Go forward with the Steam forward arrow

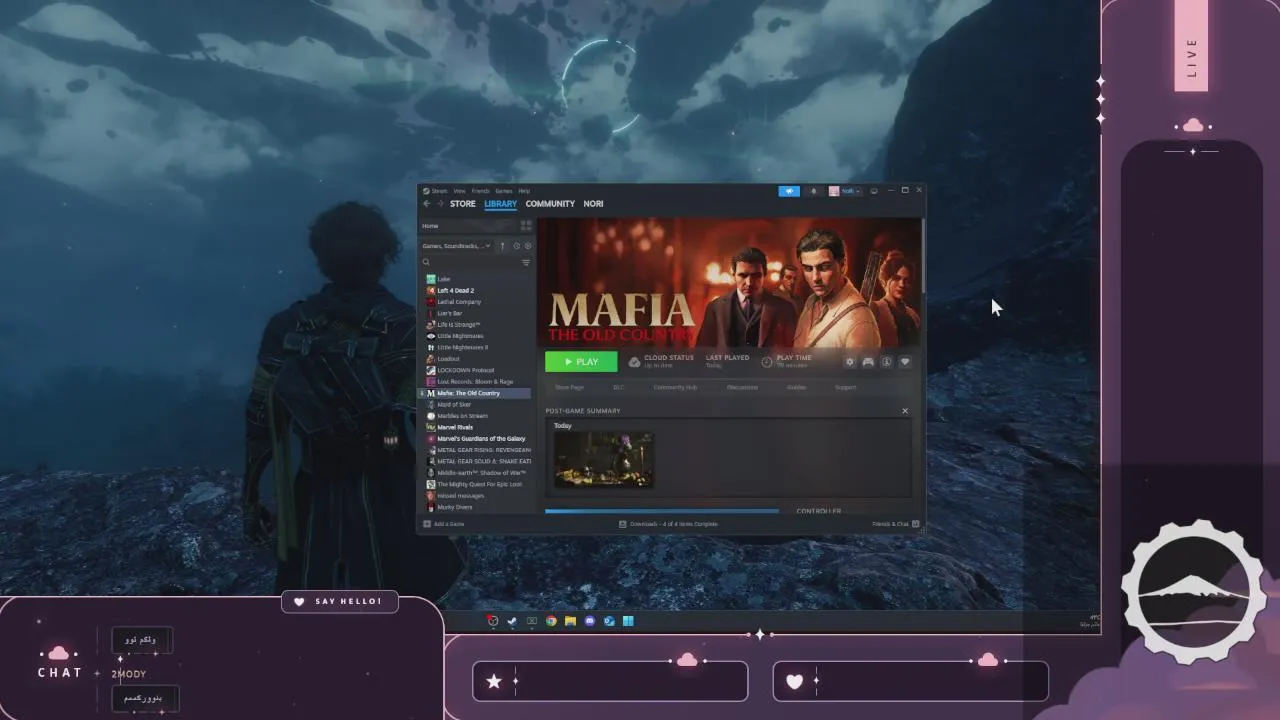(x=440, y=204)
